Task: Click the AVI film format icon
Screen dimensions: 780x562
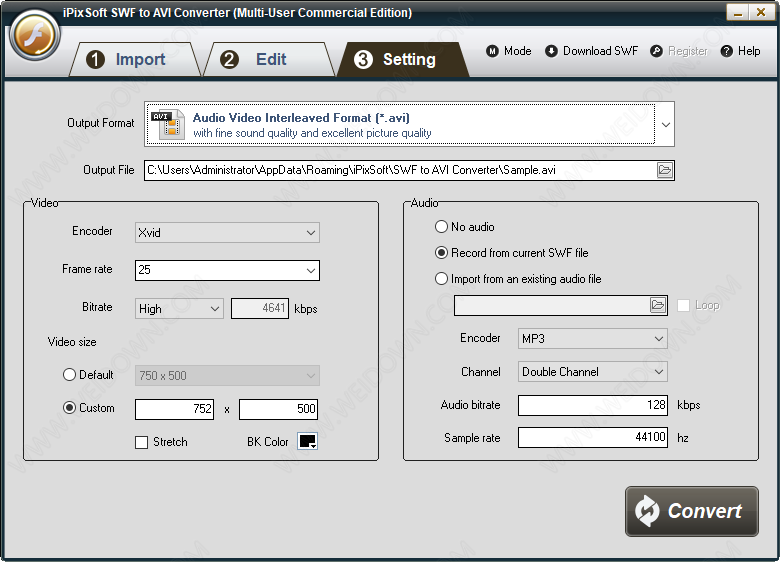Action: pos(168,124)
